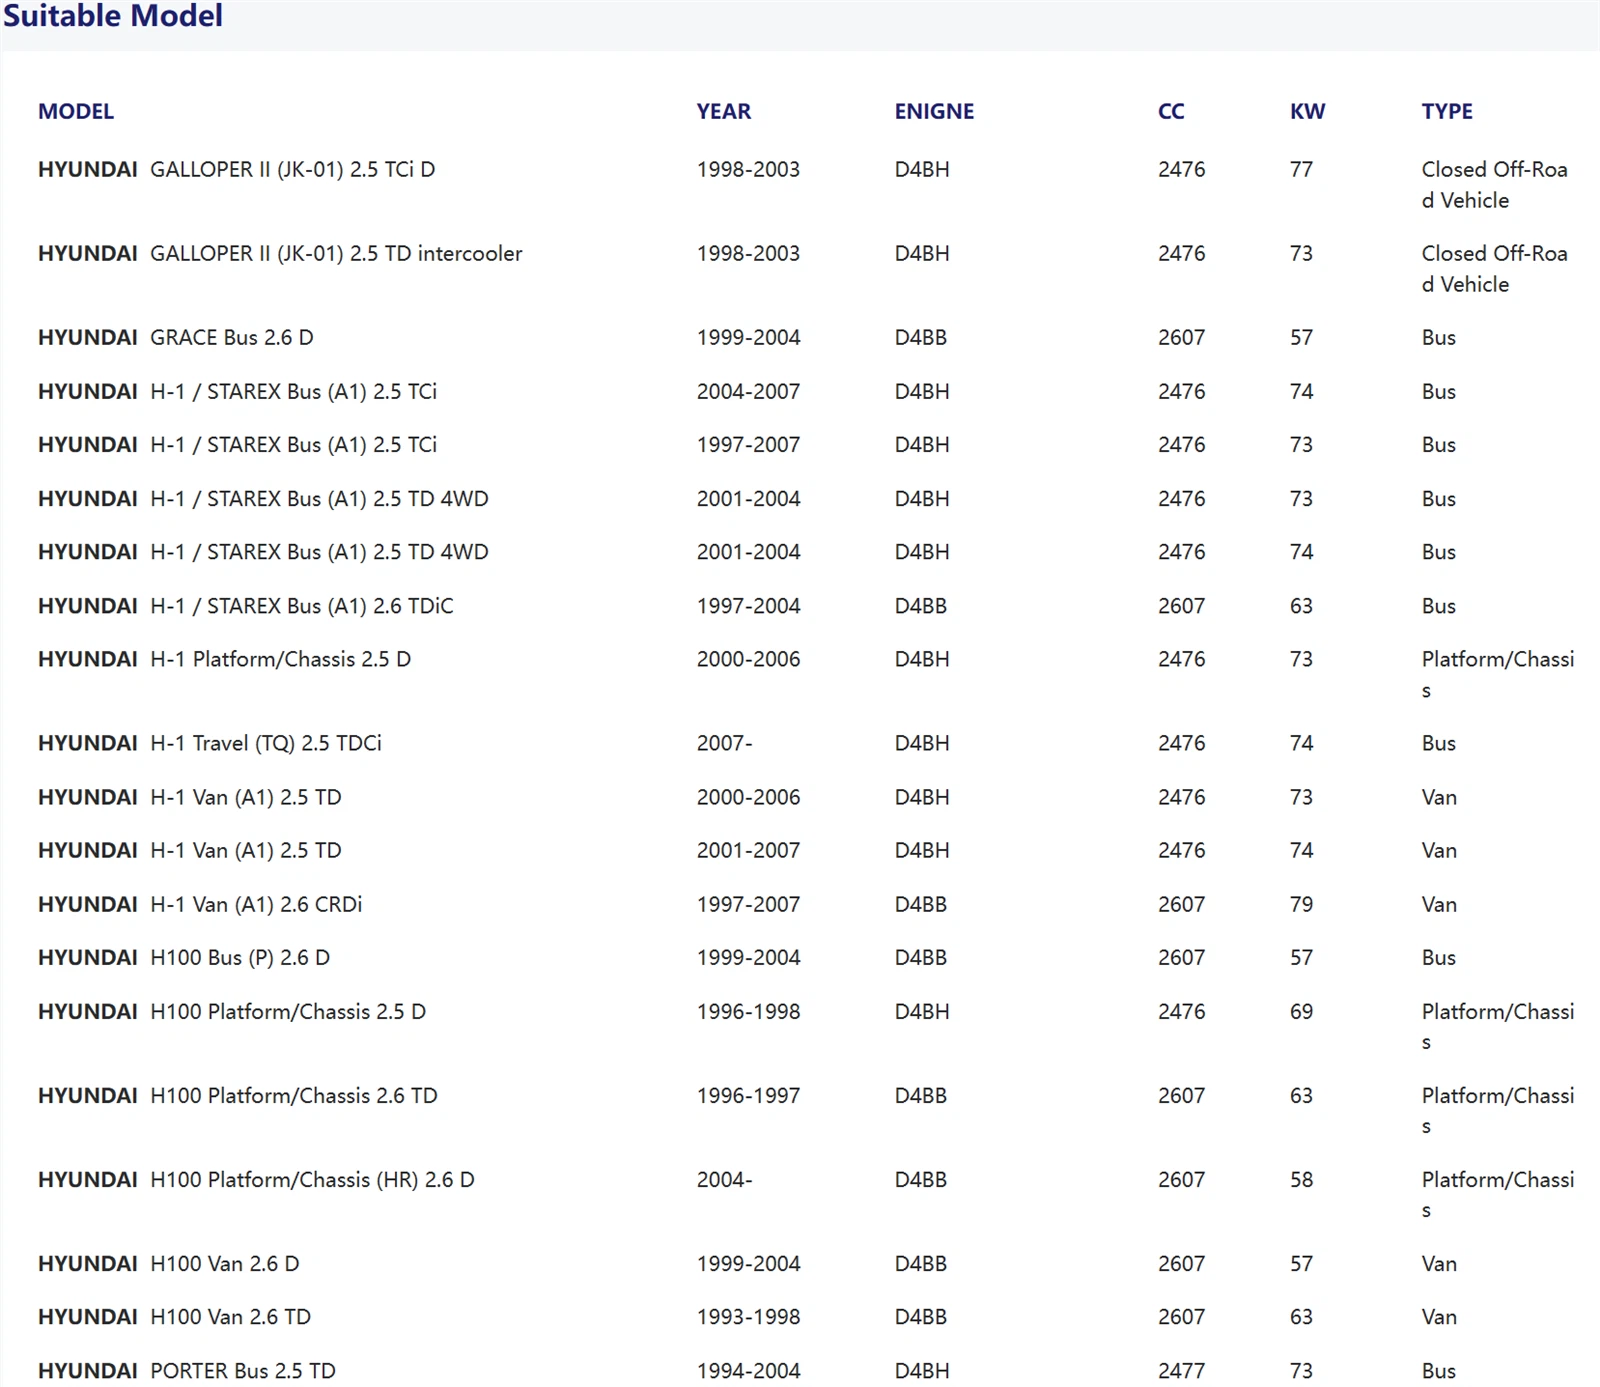Click CC 2476 in H-1 Travel (TQ) row
Screen dimensions: 1600x1387
tap(1182, 743)
